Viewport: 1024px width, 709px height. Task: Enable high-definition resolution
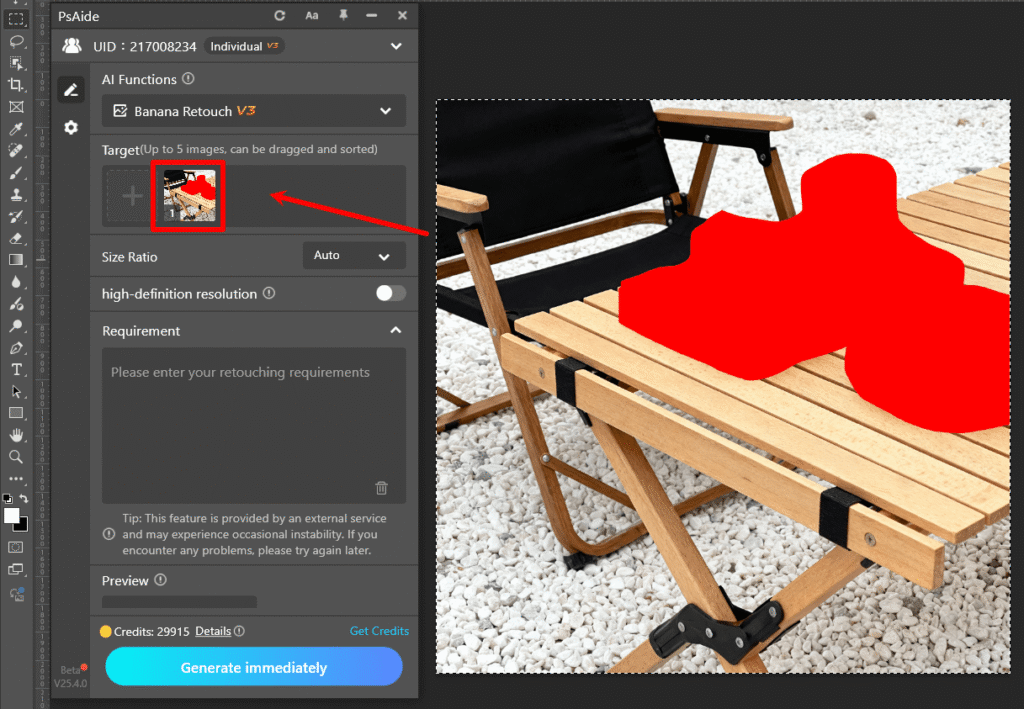coord(390,294)
